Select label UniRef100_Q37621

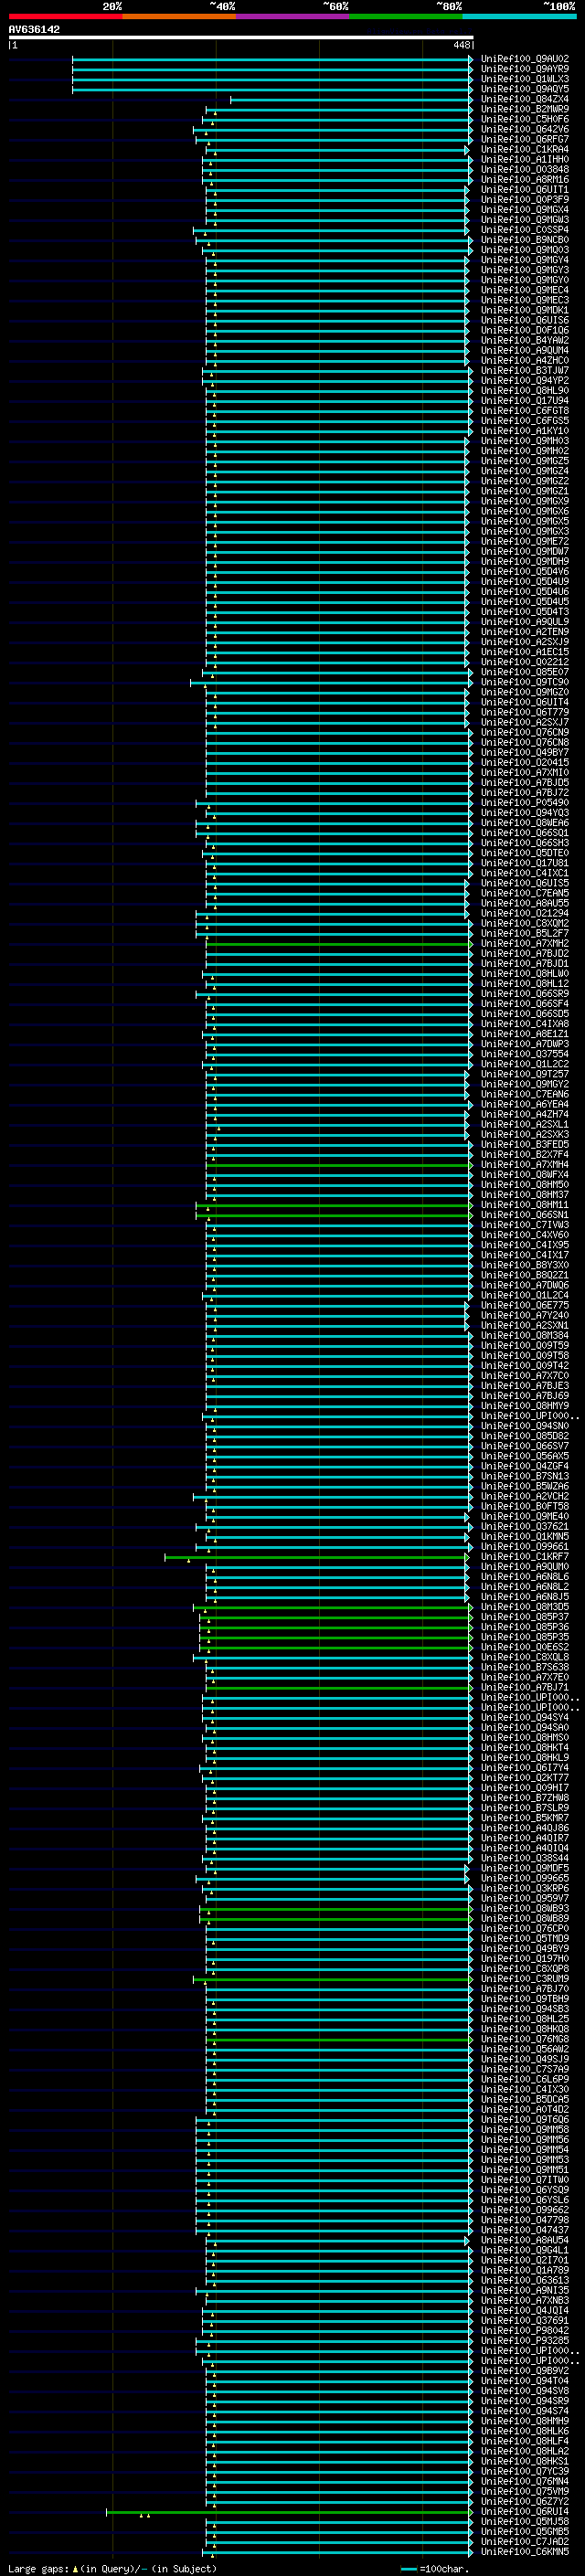(525, 1526)
